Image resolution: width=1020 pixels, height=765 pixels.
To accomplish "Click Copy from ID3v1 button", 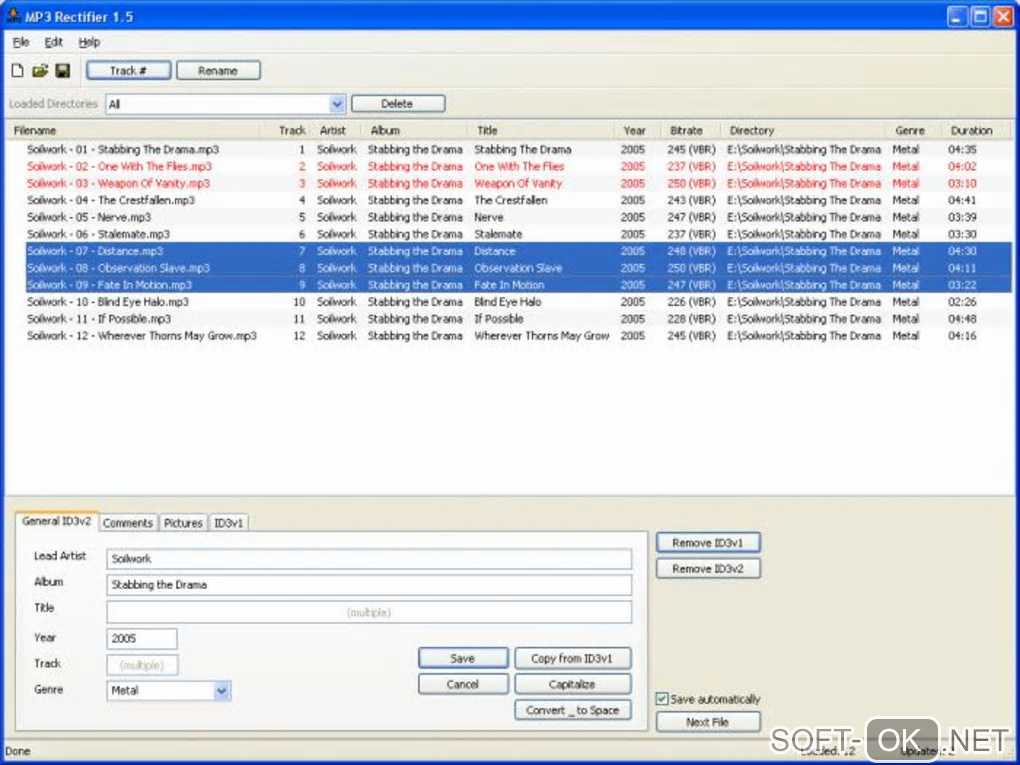I will [x=572, y=658].
